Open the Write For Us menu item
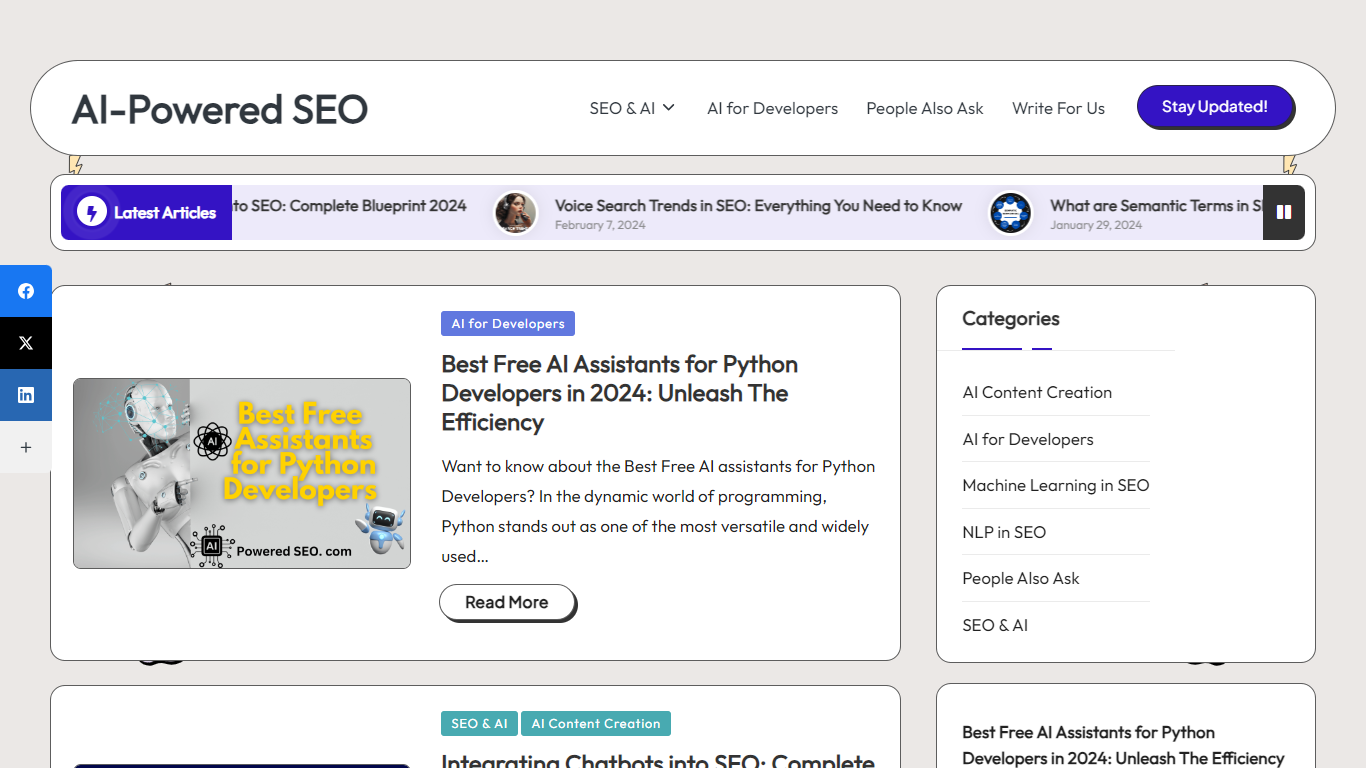Image resolution: width=1366 pixels, height=768 pixels. coord(1058,108)
